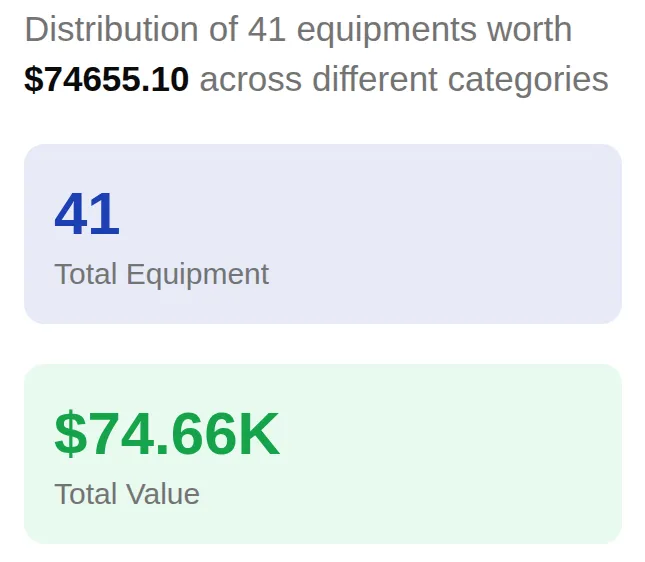Screen dimensions: 645x562
Task: Click the K suffix in $74.66K
Action: [258, 434]
